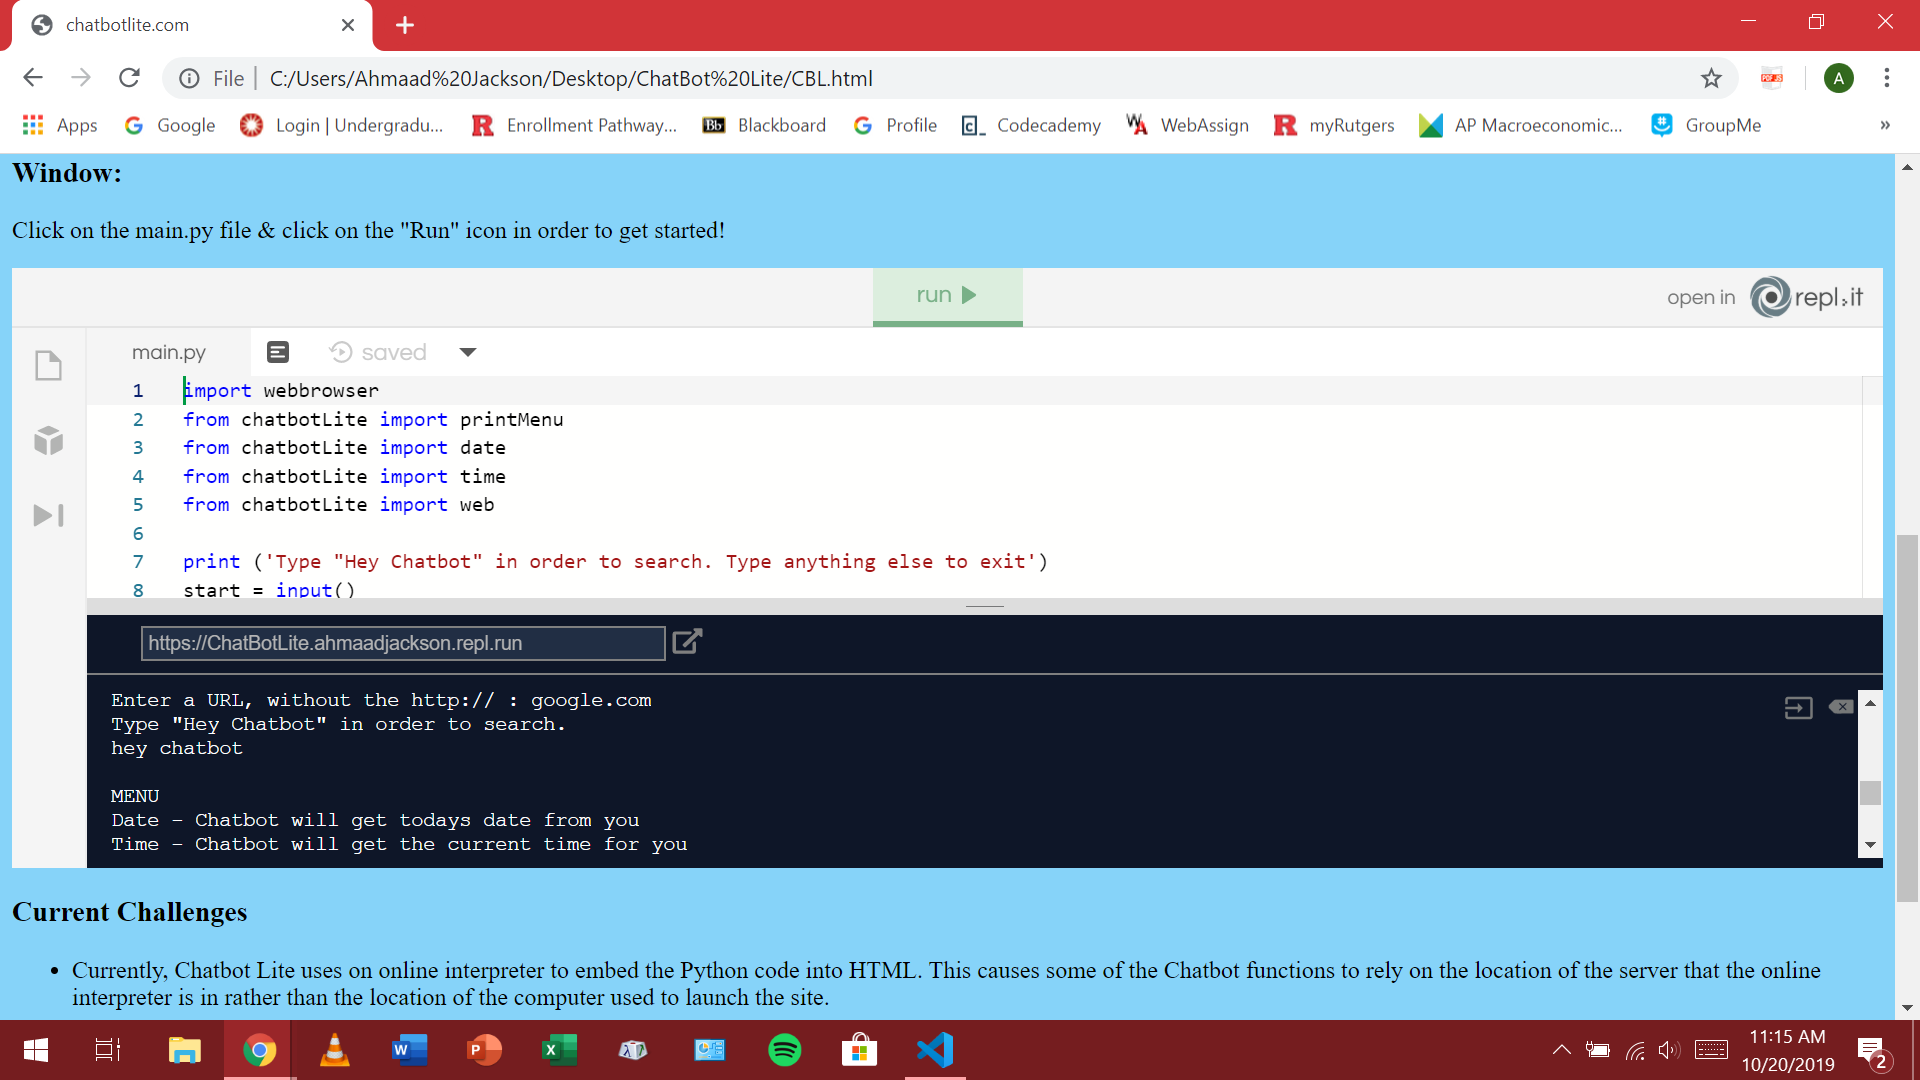Viewport: 1920px width, 1080px height.
Task: Click the clear console icon
Action: click(1840, 707)
